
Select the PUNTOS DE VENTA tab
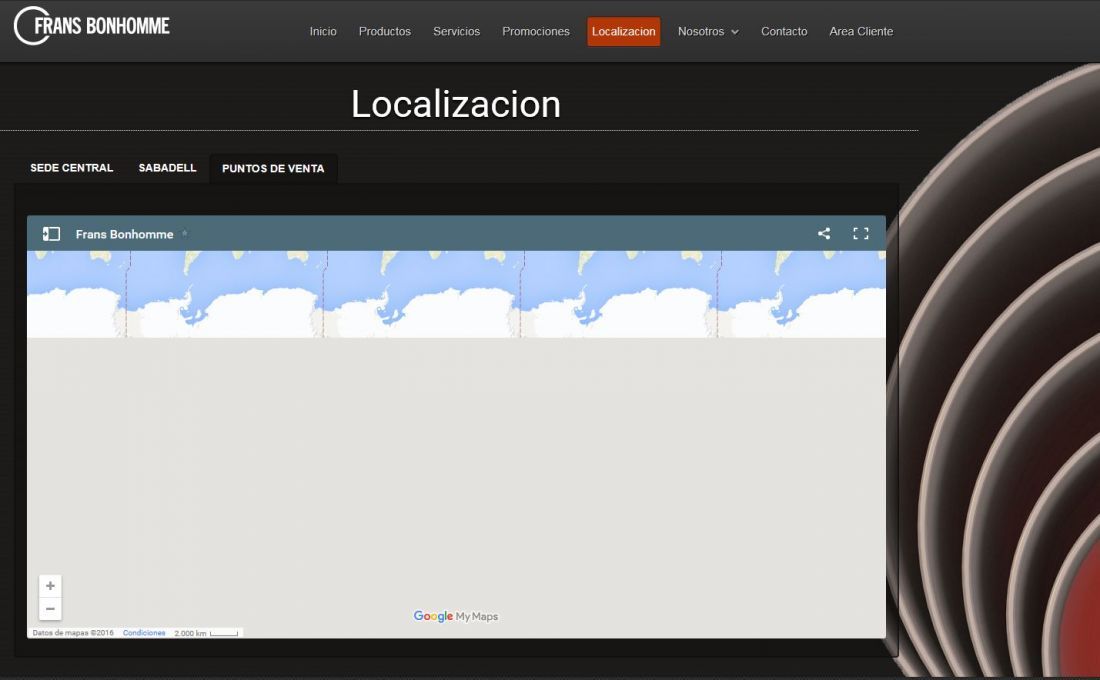[273, 168]
